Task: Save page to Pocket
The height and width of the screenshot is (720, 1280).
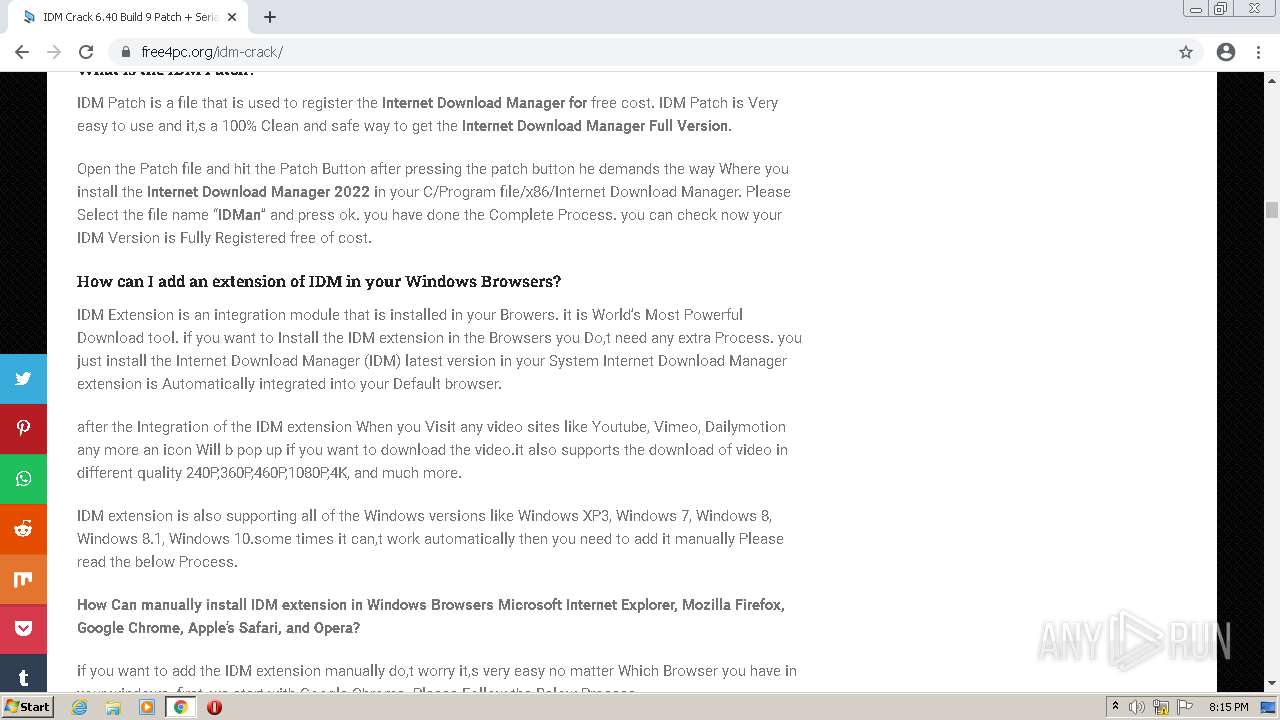Action: [23, 629]
